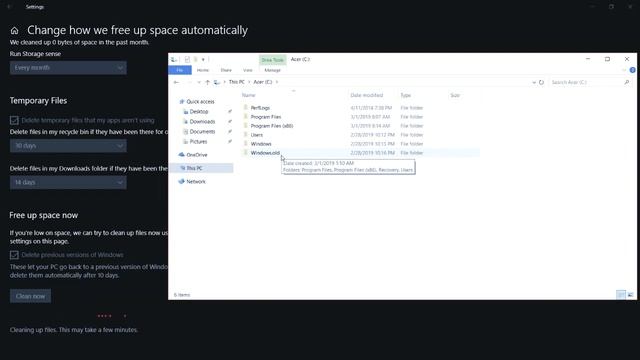Select Quick access in the navigation pane

click(x=200, y=102)
